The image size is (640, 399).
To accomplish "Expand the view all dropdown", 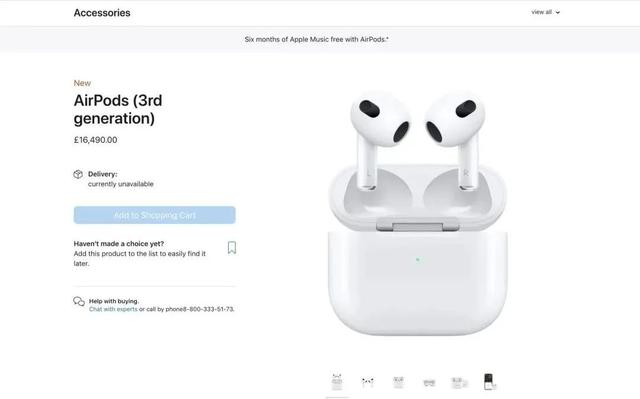I will (545, 12).
